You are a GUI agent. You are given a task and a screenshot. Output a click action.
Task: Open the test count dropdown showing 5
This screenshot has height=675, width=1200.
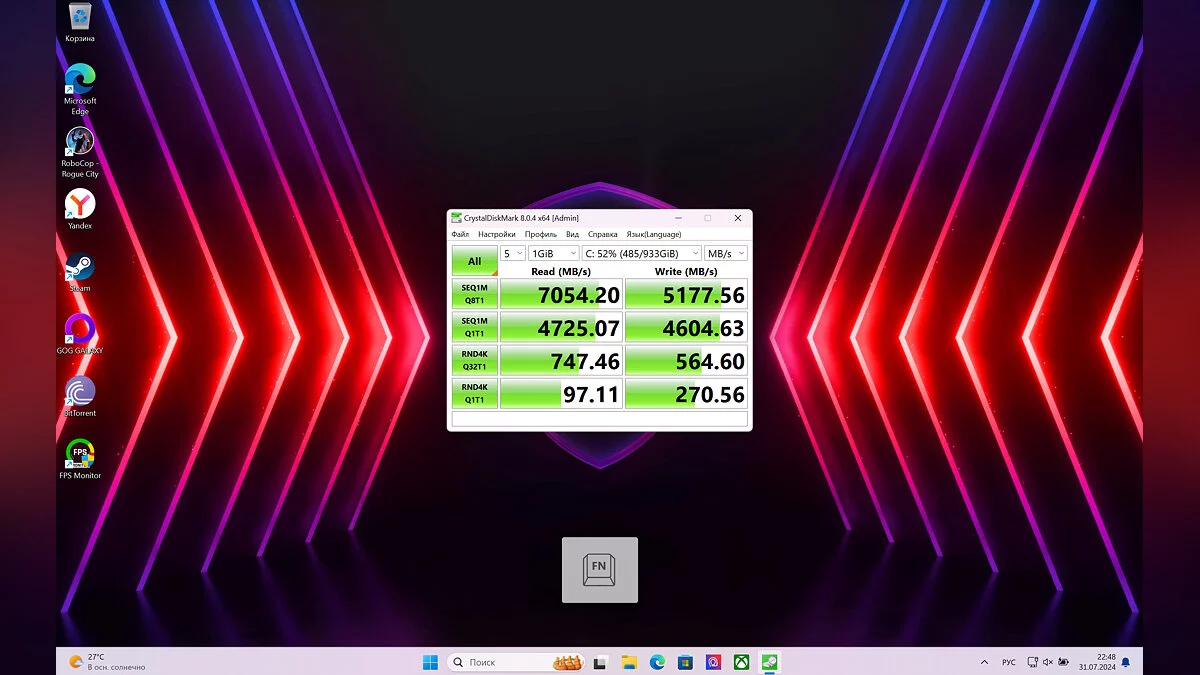(x=513, y=253)
